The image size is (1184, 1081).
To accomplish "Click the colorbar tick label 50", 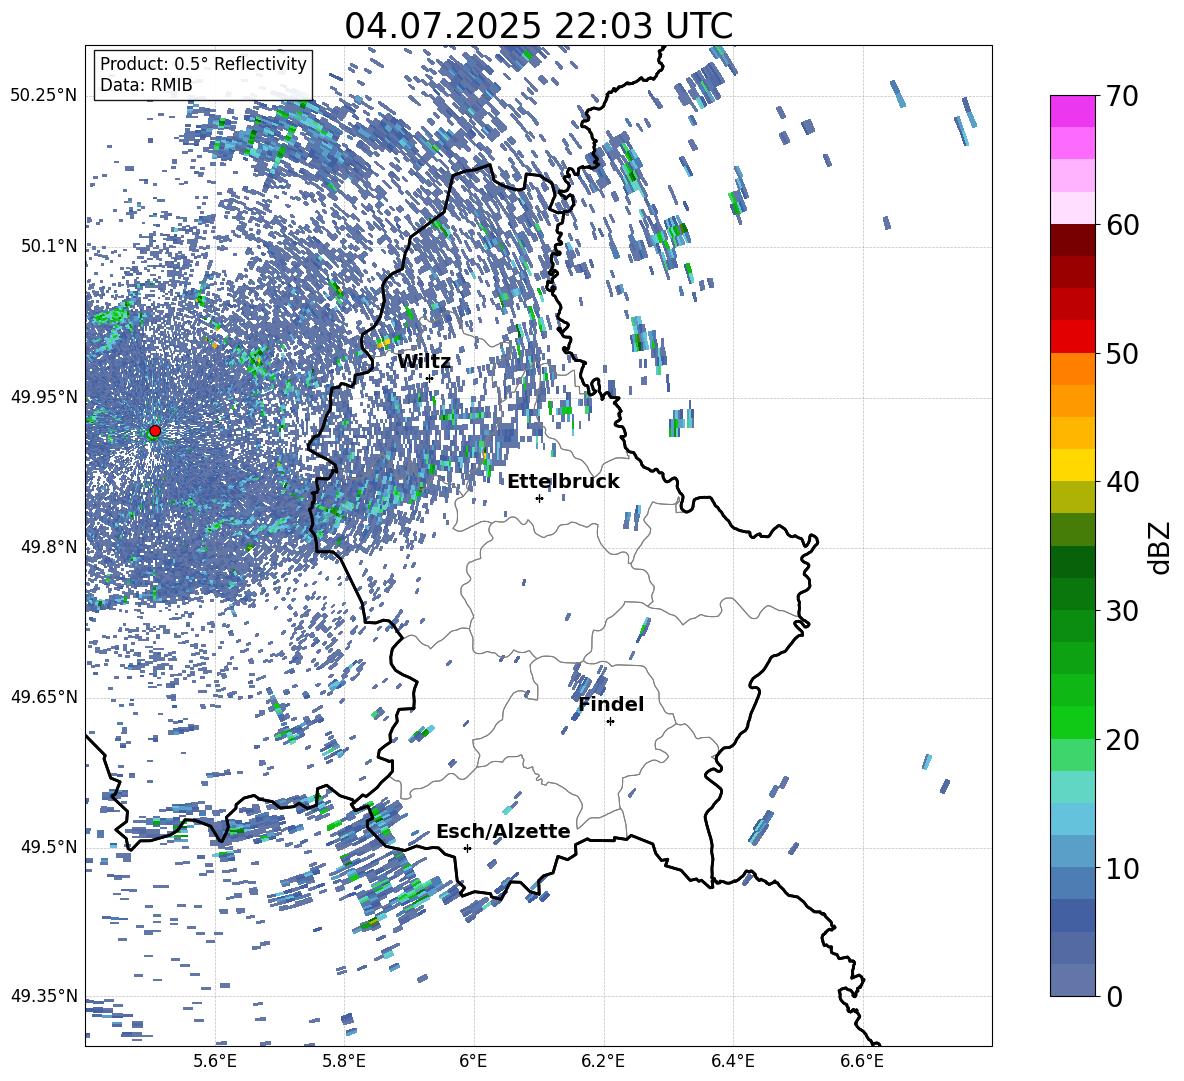I will click(x=1122, y=353).
